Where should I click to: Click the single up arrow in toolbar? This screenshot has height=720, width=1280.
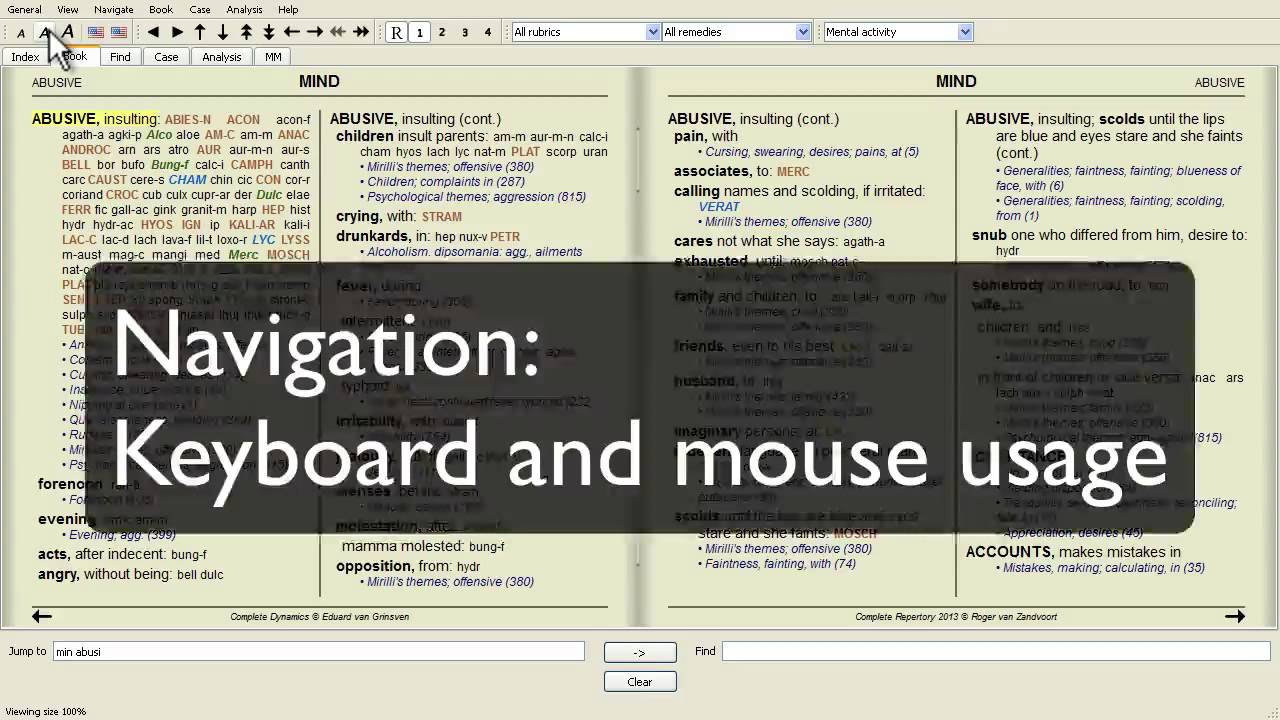pyautogui.click(x=200, y=33)
